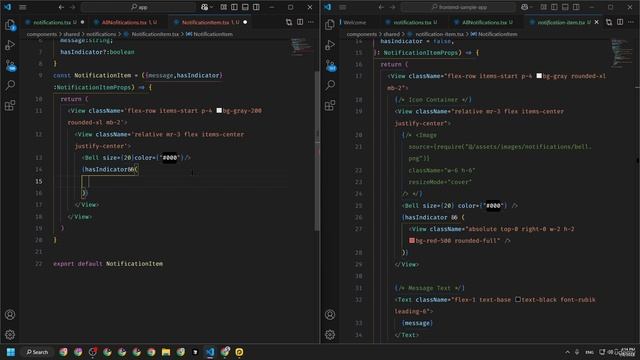Screen dimensions: 640x360
Task: Go back in left window
Action: (61, 7)
